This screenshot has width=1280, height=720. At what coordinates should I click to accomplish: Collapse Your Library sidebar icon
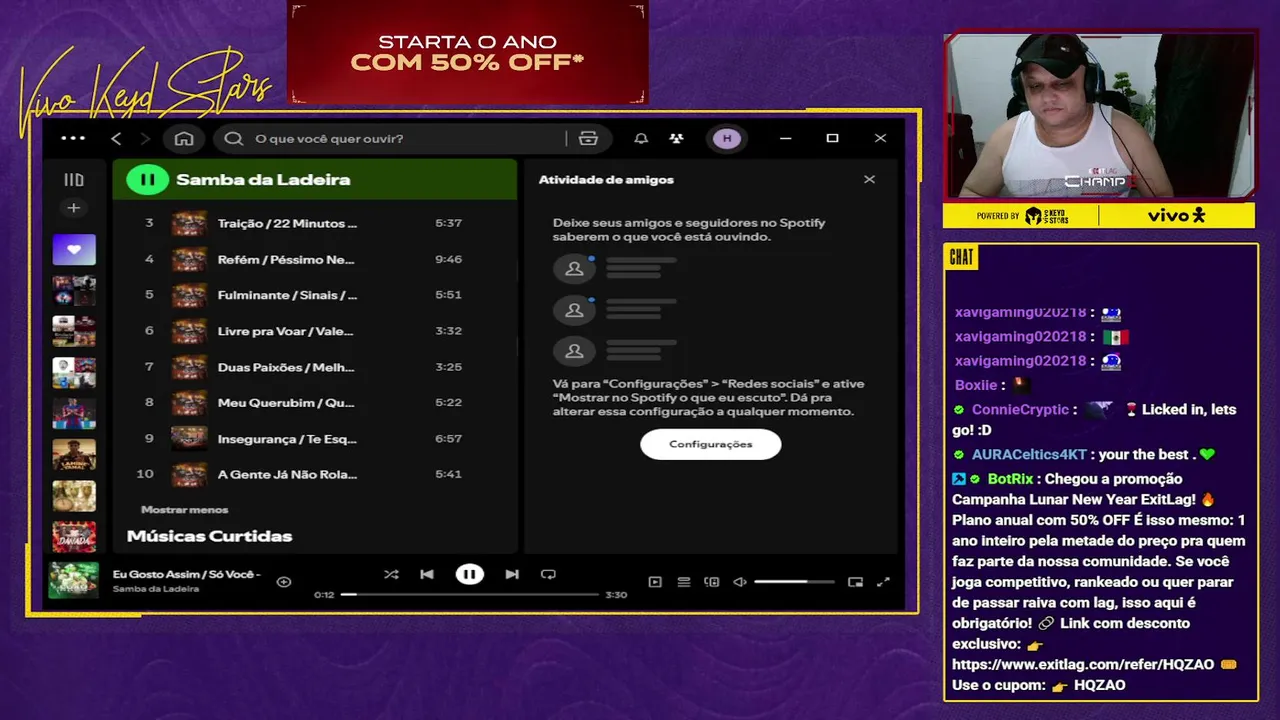click(x=74, y=180)
